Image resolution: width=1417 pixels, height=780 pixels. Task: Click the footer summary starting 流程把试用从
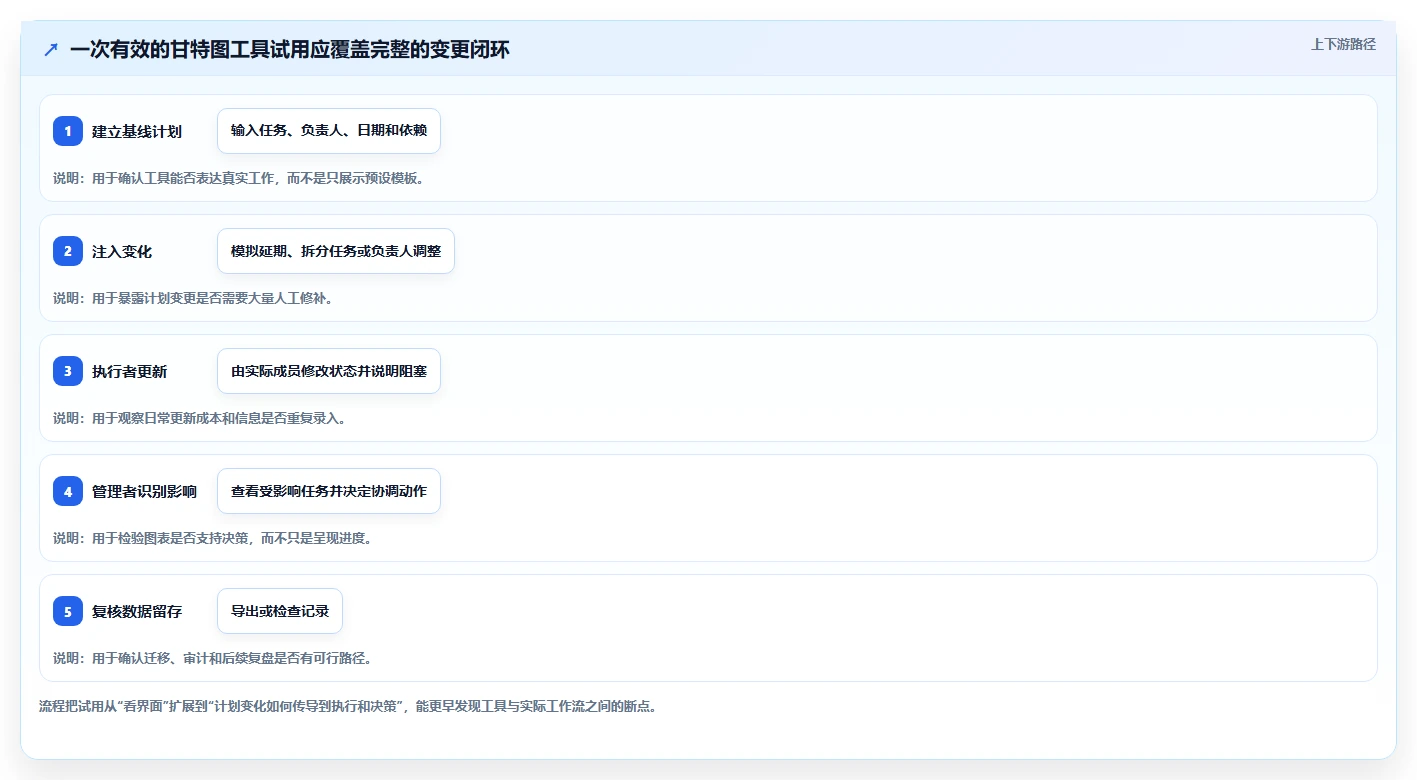(348, 706)
